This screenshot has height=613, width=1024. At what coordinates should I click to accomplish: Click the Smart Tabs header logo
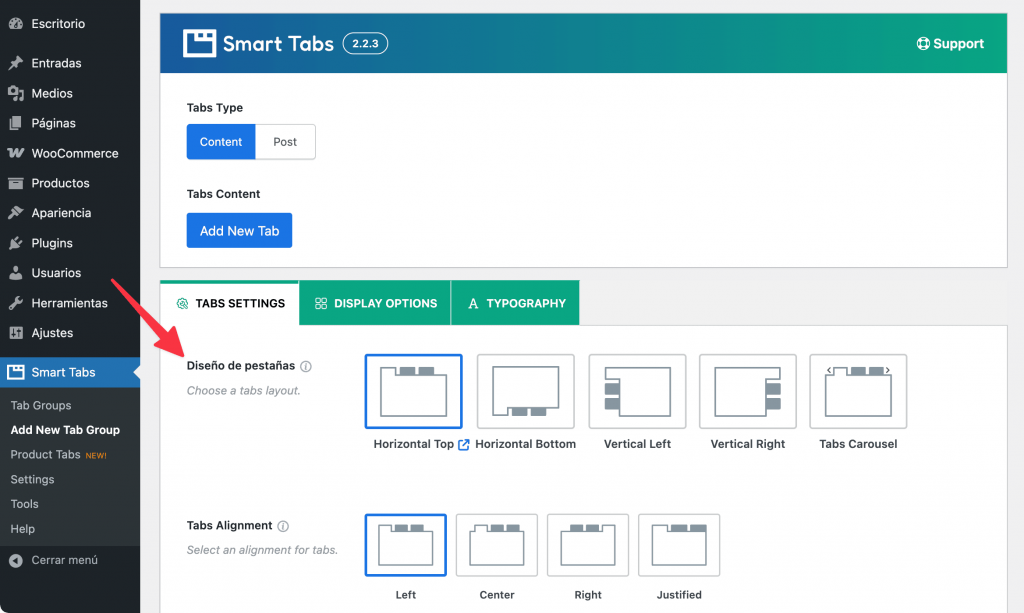pyautogui.click(x=199, y=43)
